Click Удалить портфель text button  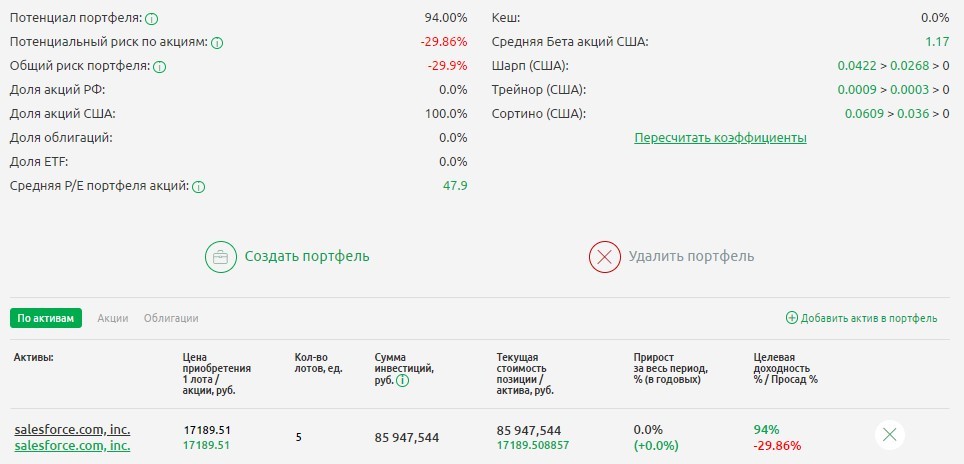click(691, 257)
